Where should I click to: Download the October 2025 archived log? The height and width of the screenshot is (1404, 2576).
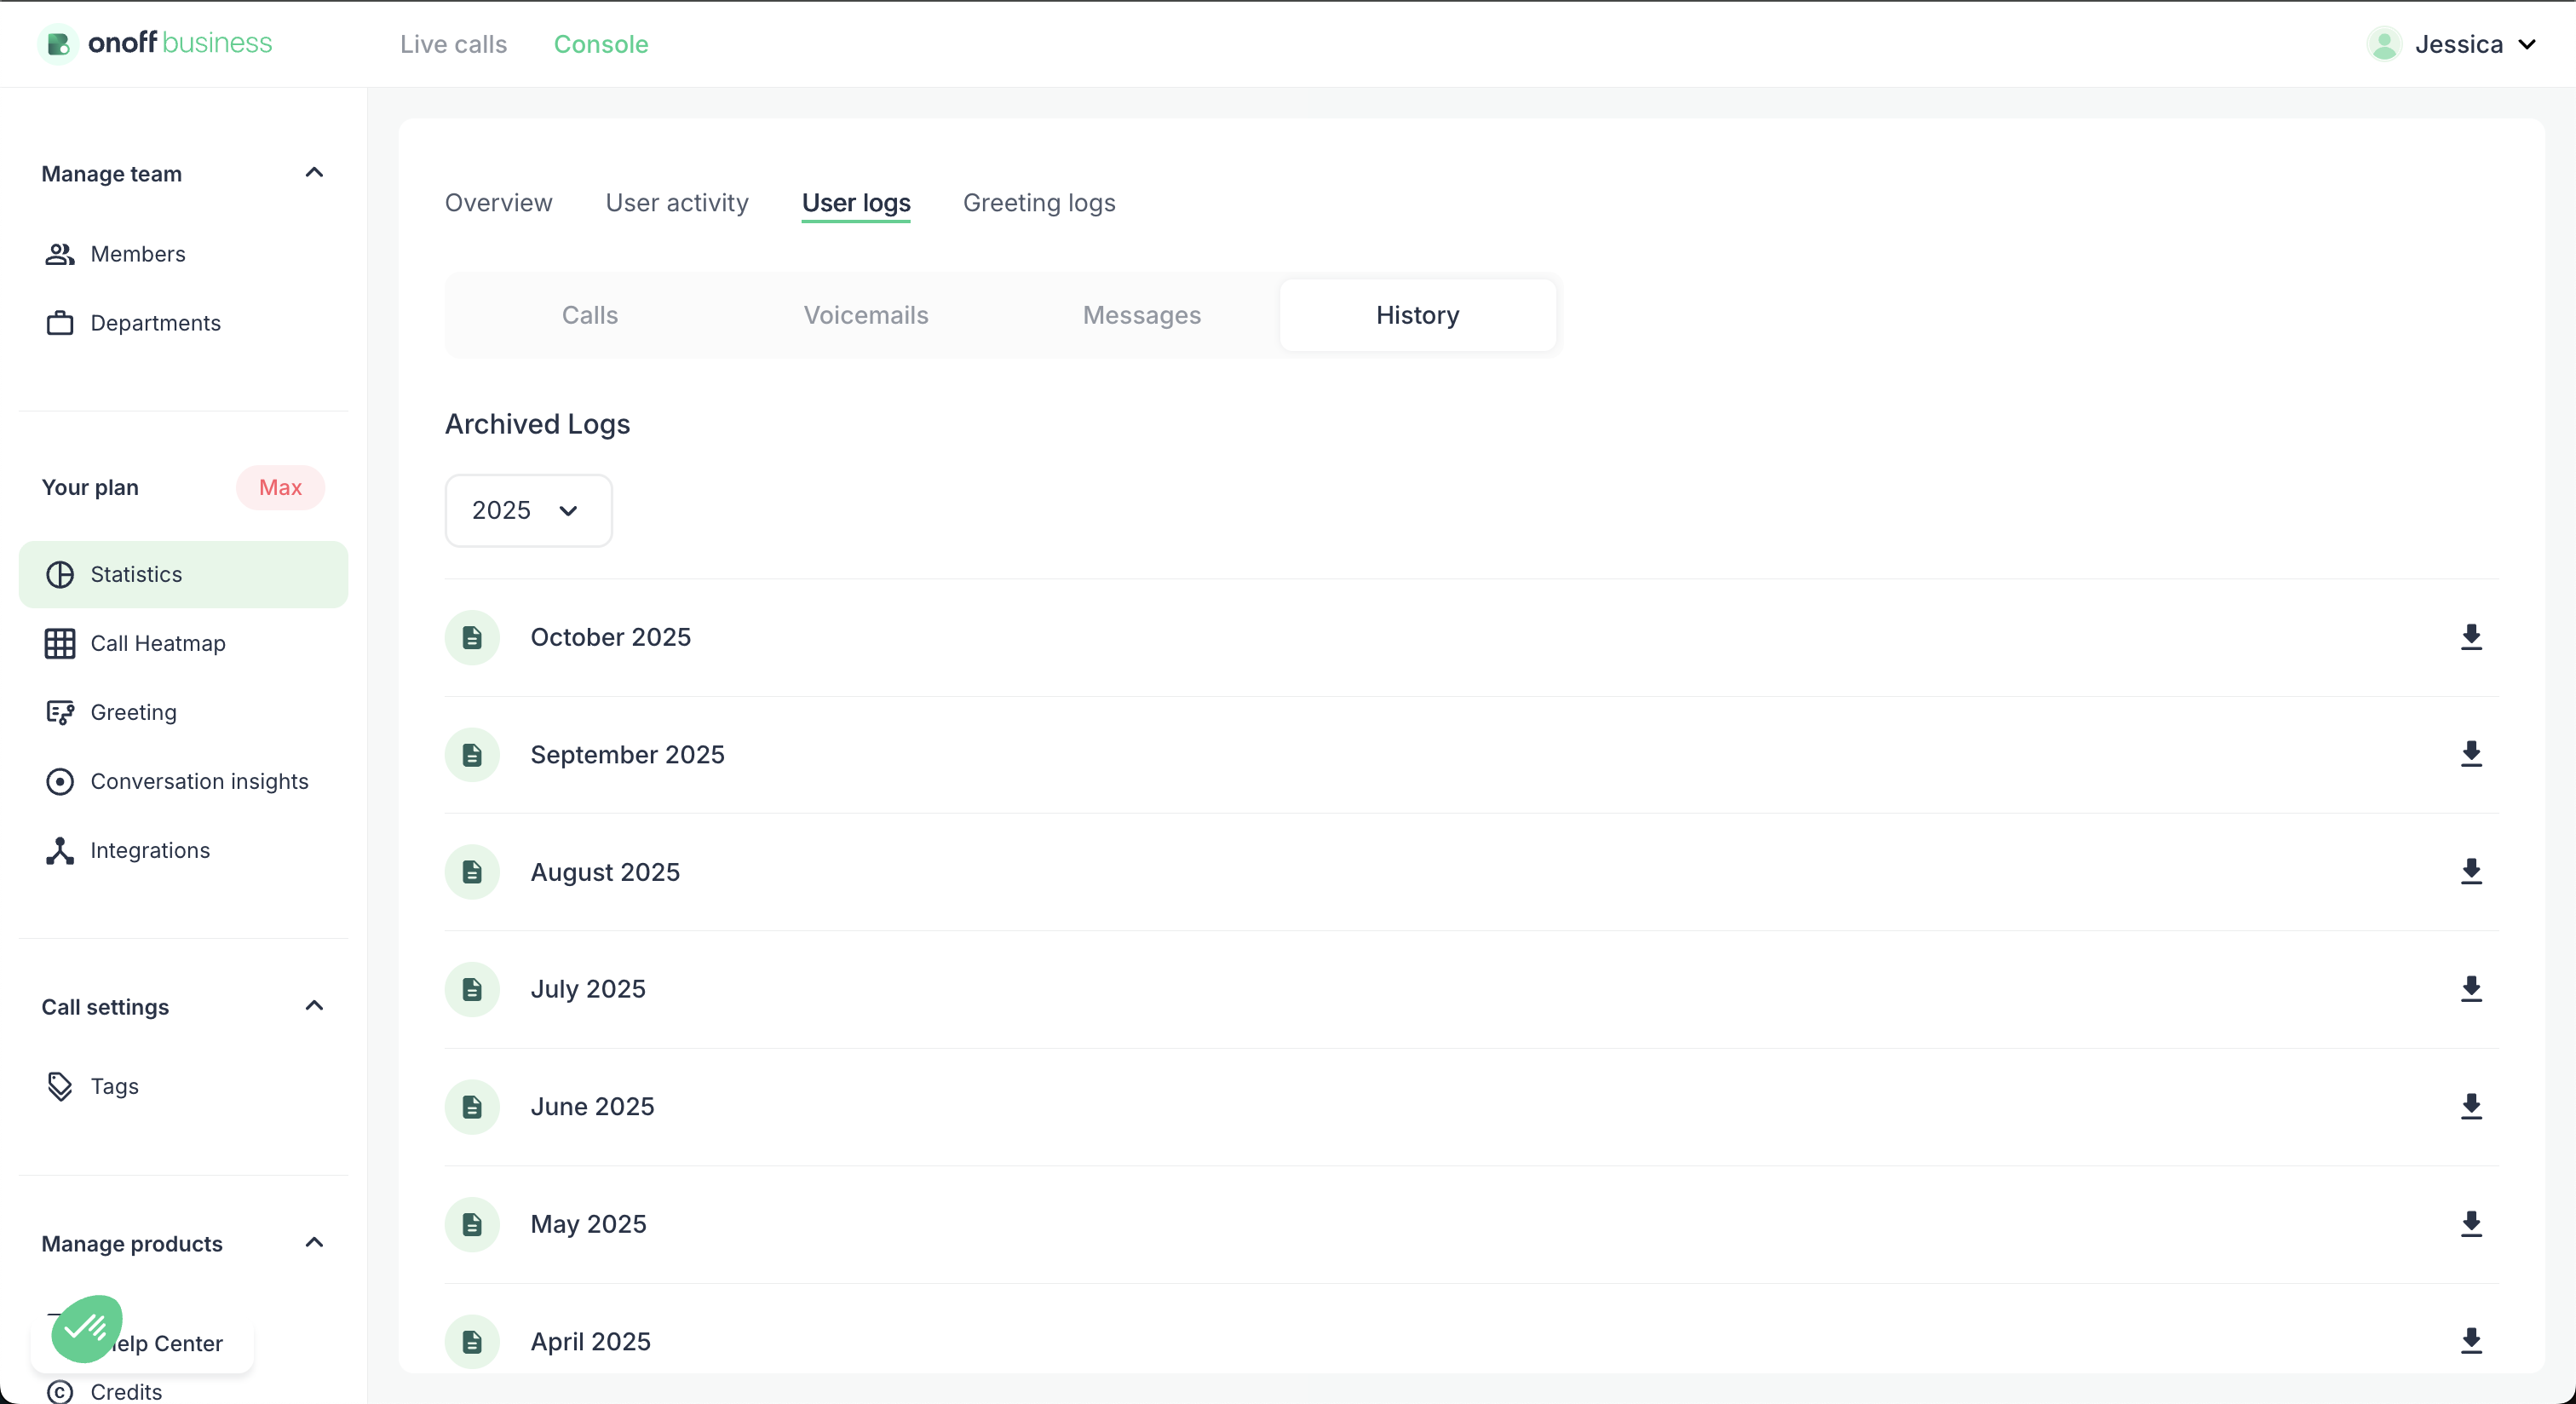coord(2471,637)
